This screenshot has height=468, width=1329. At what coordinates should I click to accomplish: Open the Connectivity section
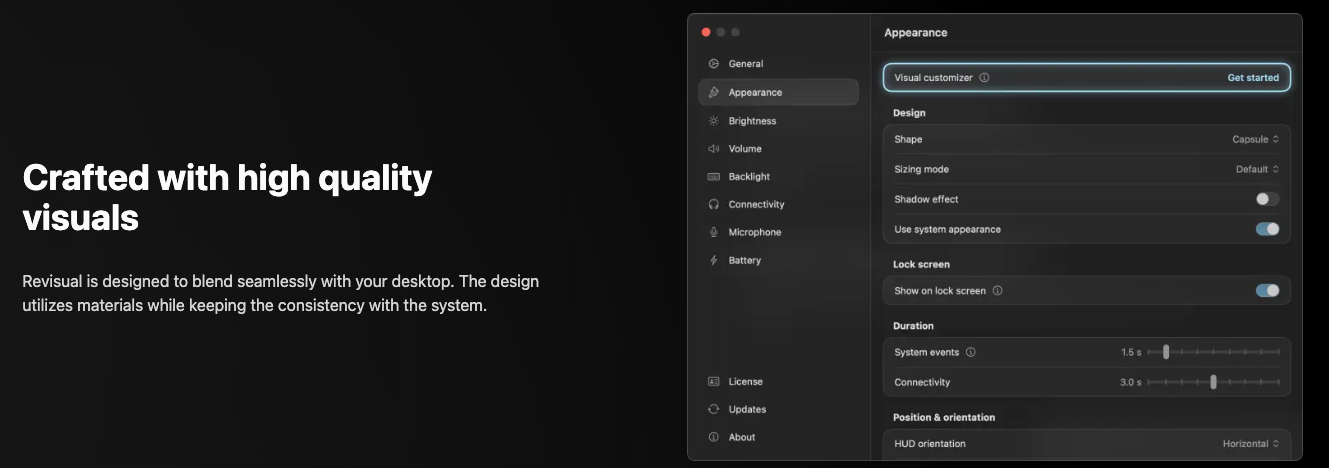click(x=778, y=205)
